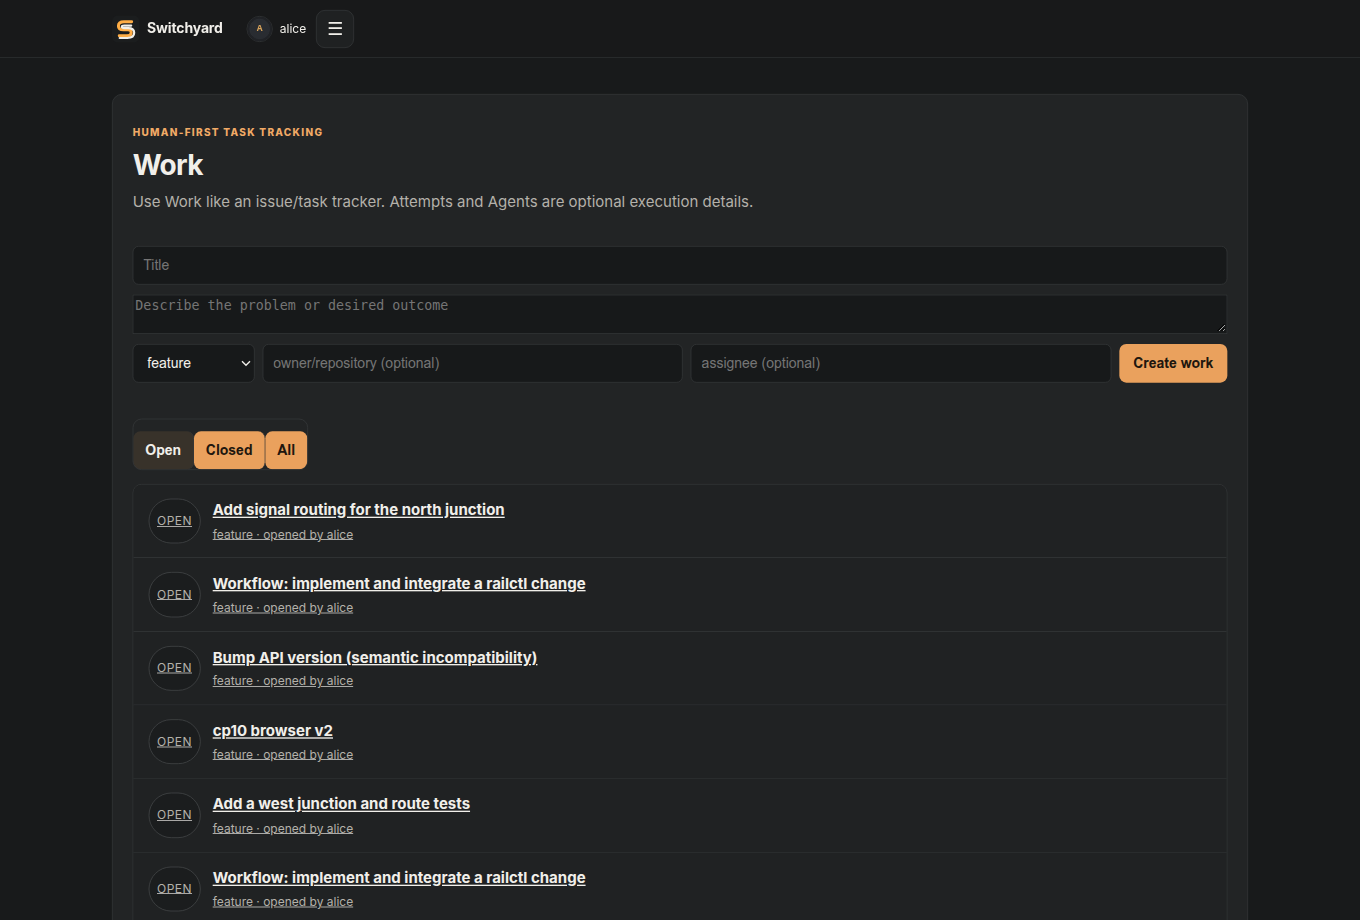Image resolution: width=1360 pixels, height=920 pixels.
Task: Select the All filter tab
Action: pyautogui.click(x=286, y=450)
